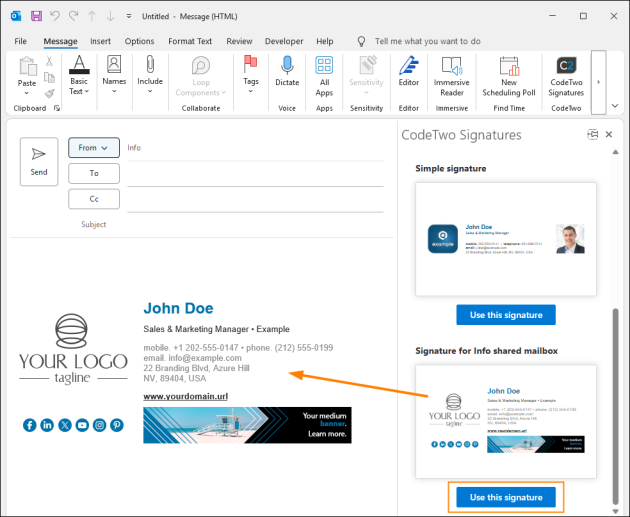Click the X icon in the signature

65,425
